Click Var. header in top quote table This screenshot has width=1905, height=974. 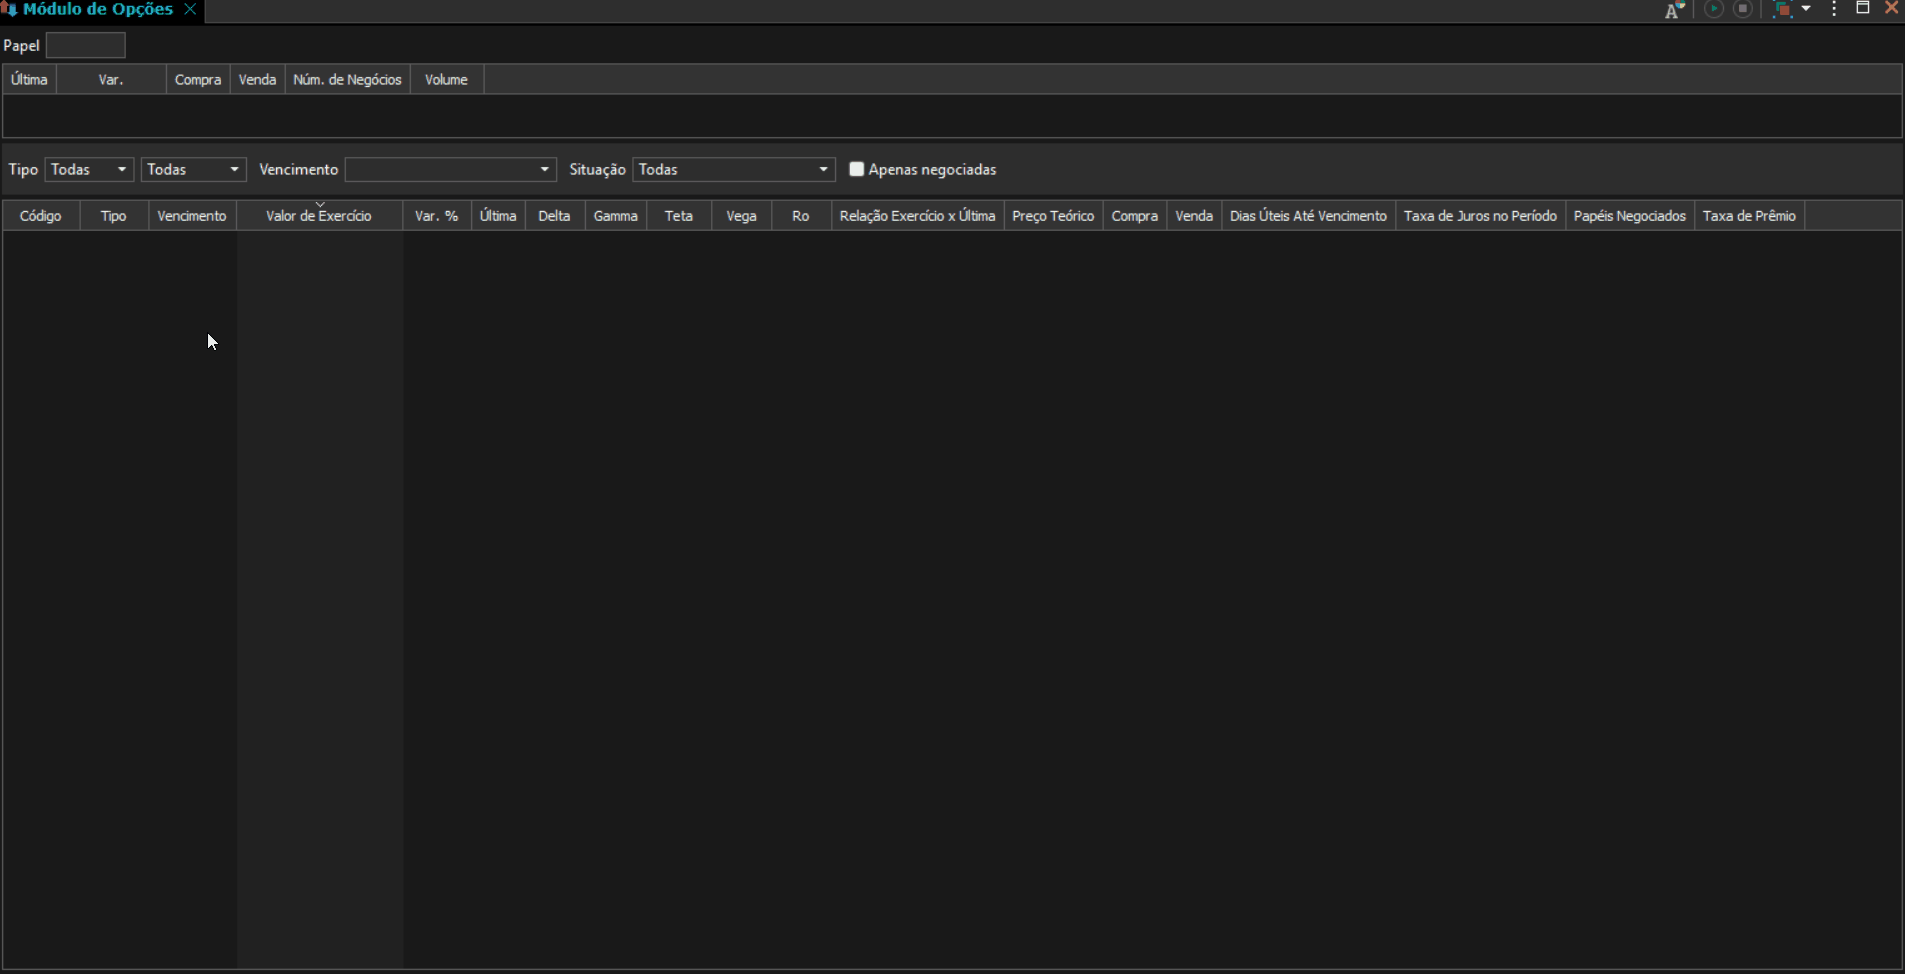[111, 80]
